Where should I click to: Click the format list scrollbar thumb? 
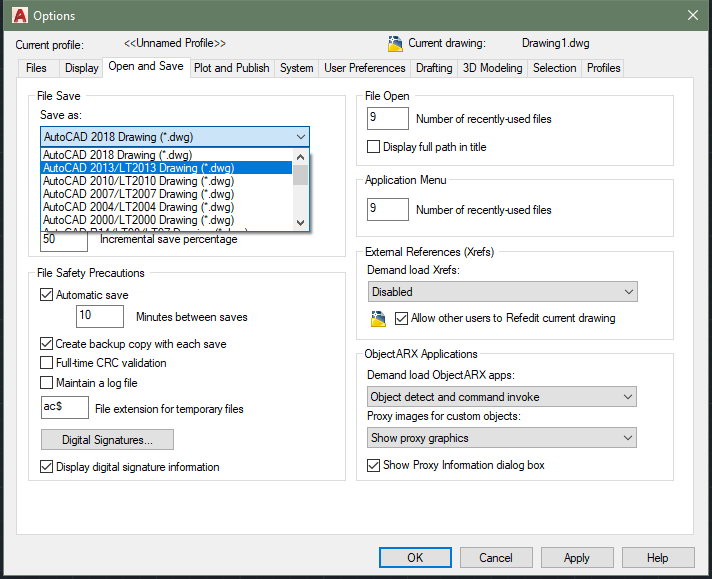pyautogui.click(x=300, y=175)
